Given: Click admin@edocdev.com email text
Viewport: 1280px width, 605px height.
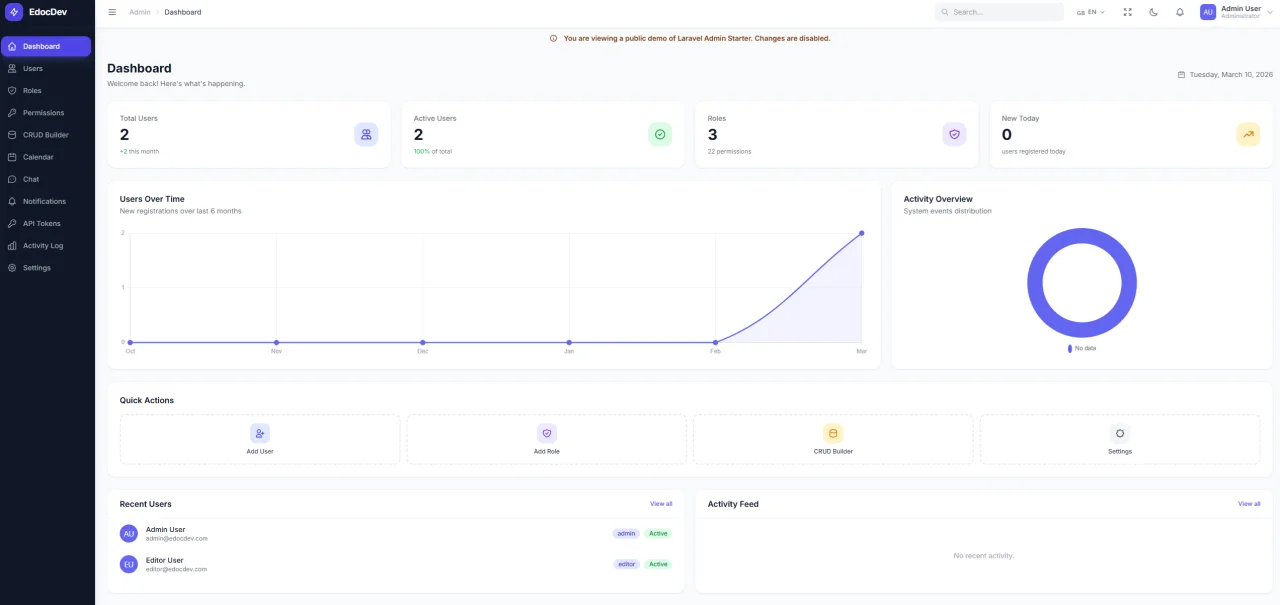Looking at the screenshot, I should [x=177, y=539].
